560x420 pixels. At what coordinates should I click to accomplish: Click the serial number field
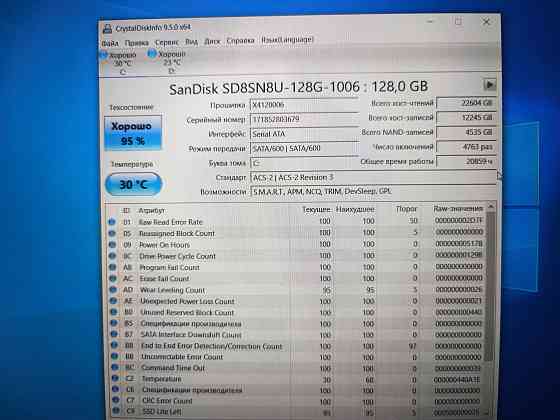305,119
